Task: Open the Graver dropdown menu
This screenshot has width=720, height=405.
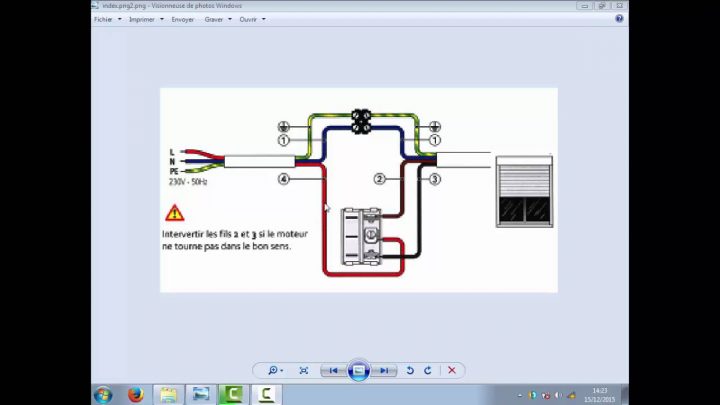Action: (x=217, y=19)
